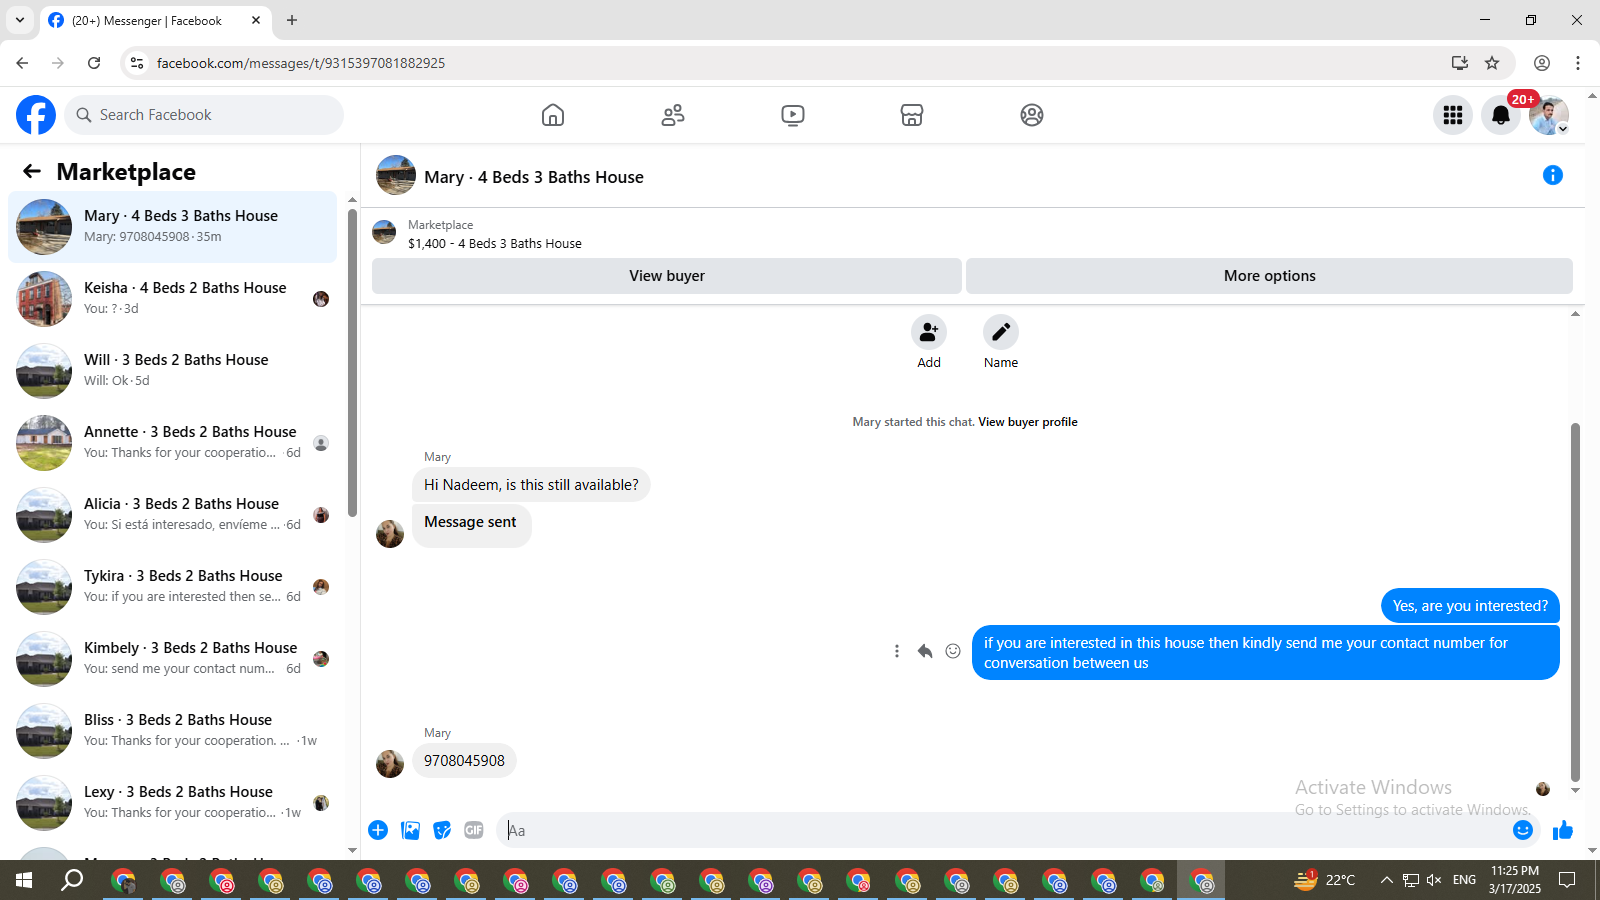
Task: Click the browser Back button
Action: point(22,63)
